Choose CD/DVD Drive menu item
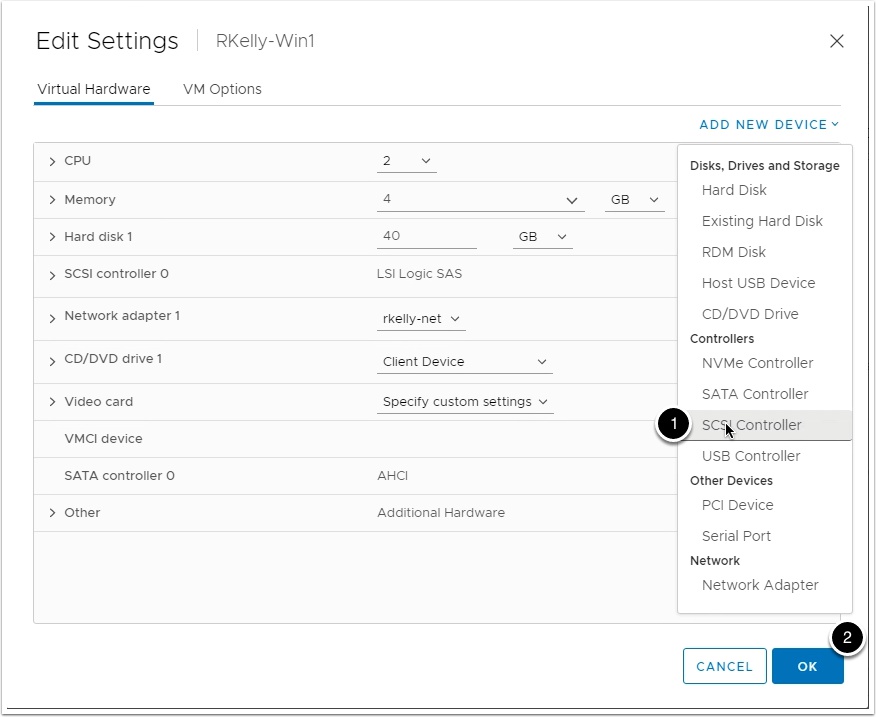 [750, 314]
